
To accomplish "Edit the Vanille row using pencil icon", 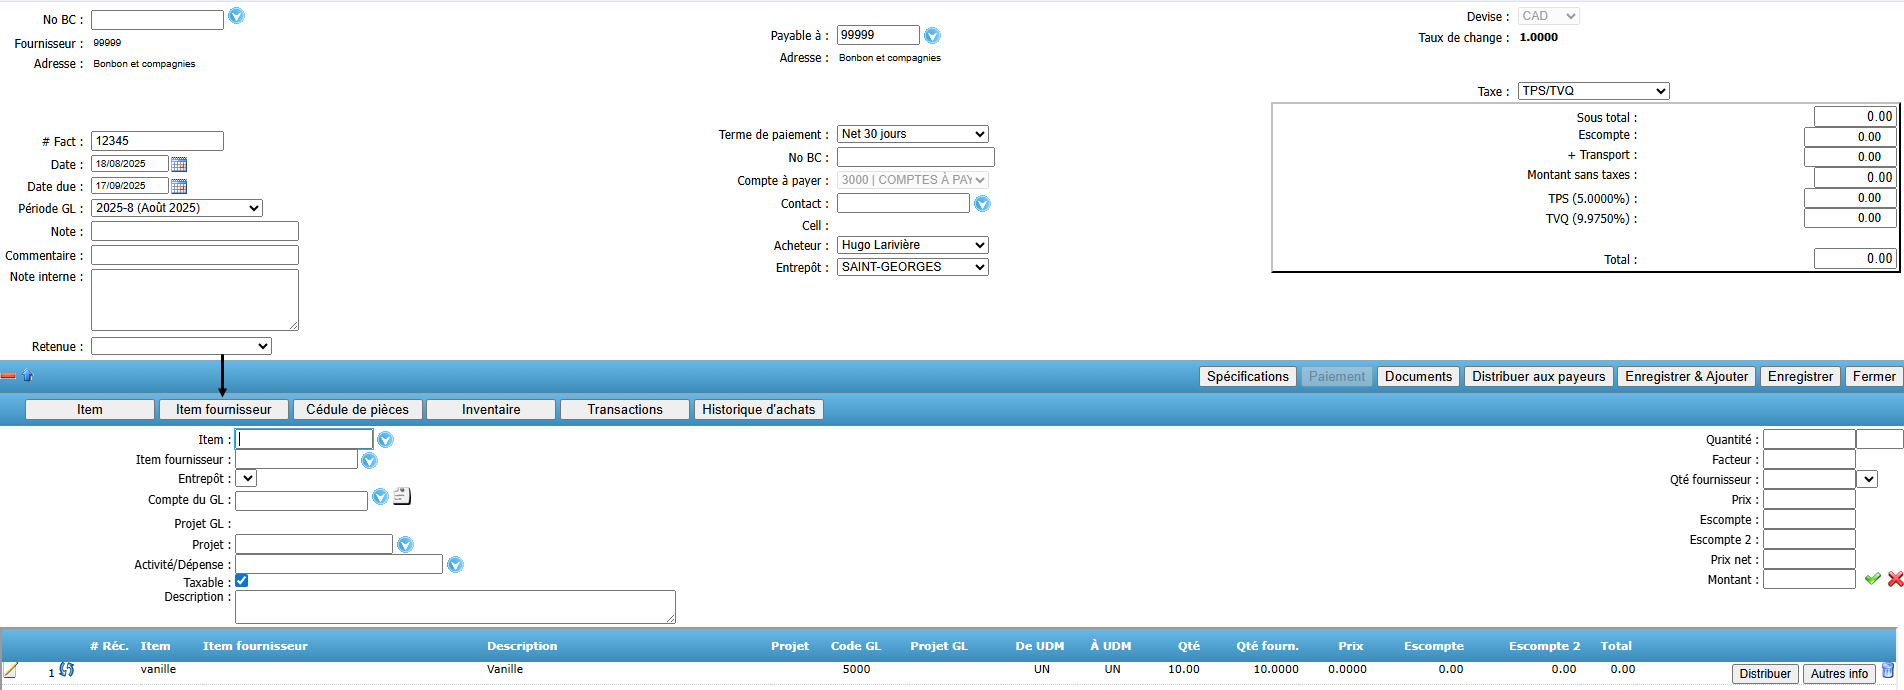I will 11,670.
